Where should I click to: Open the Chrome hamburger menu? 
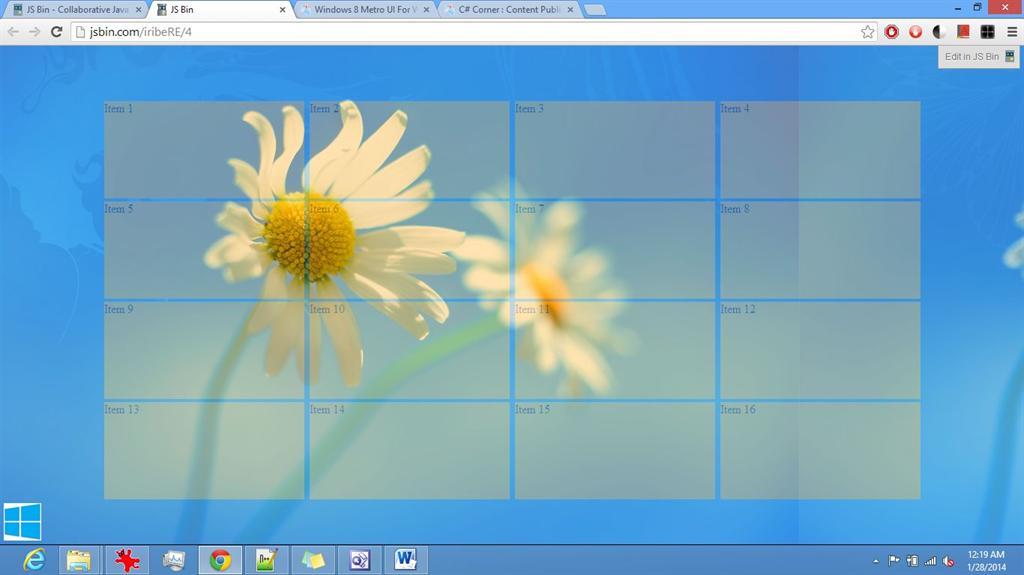[x=1012, y=31]
